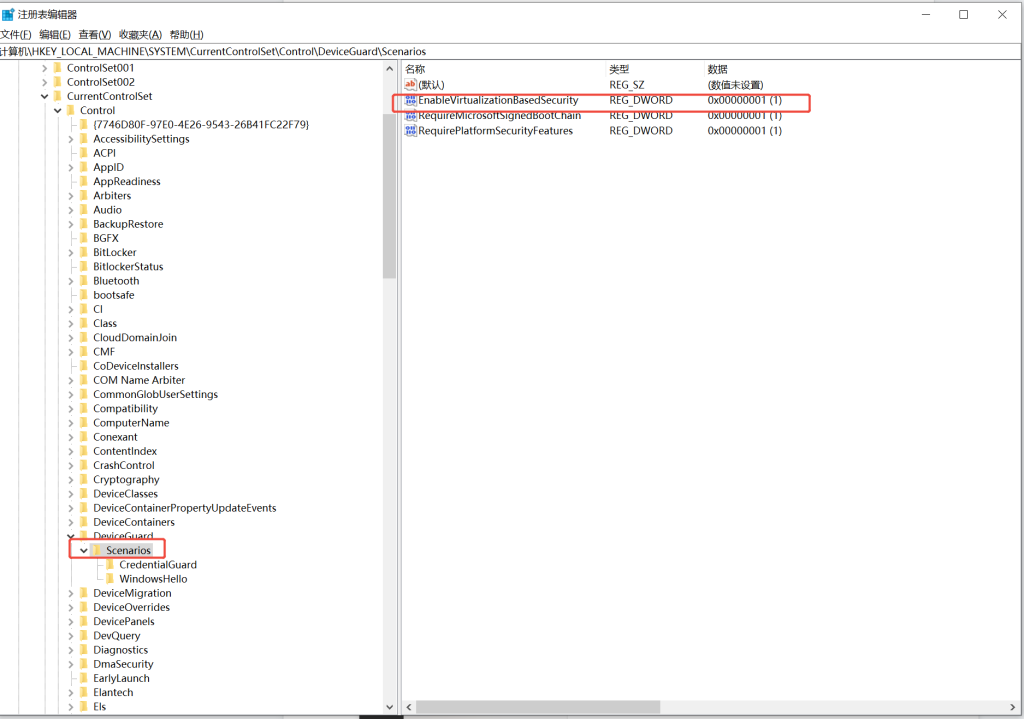This screenshot has width=1024, height=719.
Task: Click the EnableVirtualizationBasedSecurity DWORD icon
Action: (410, 100)
